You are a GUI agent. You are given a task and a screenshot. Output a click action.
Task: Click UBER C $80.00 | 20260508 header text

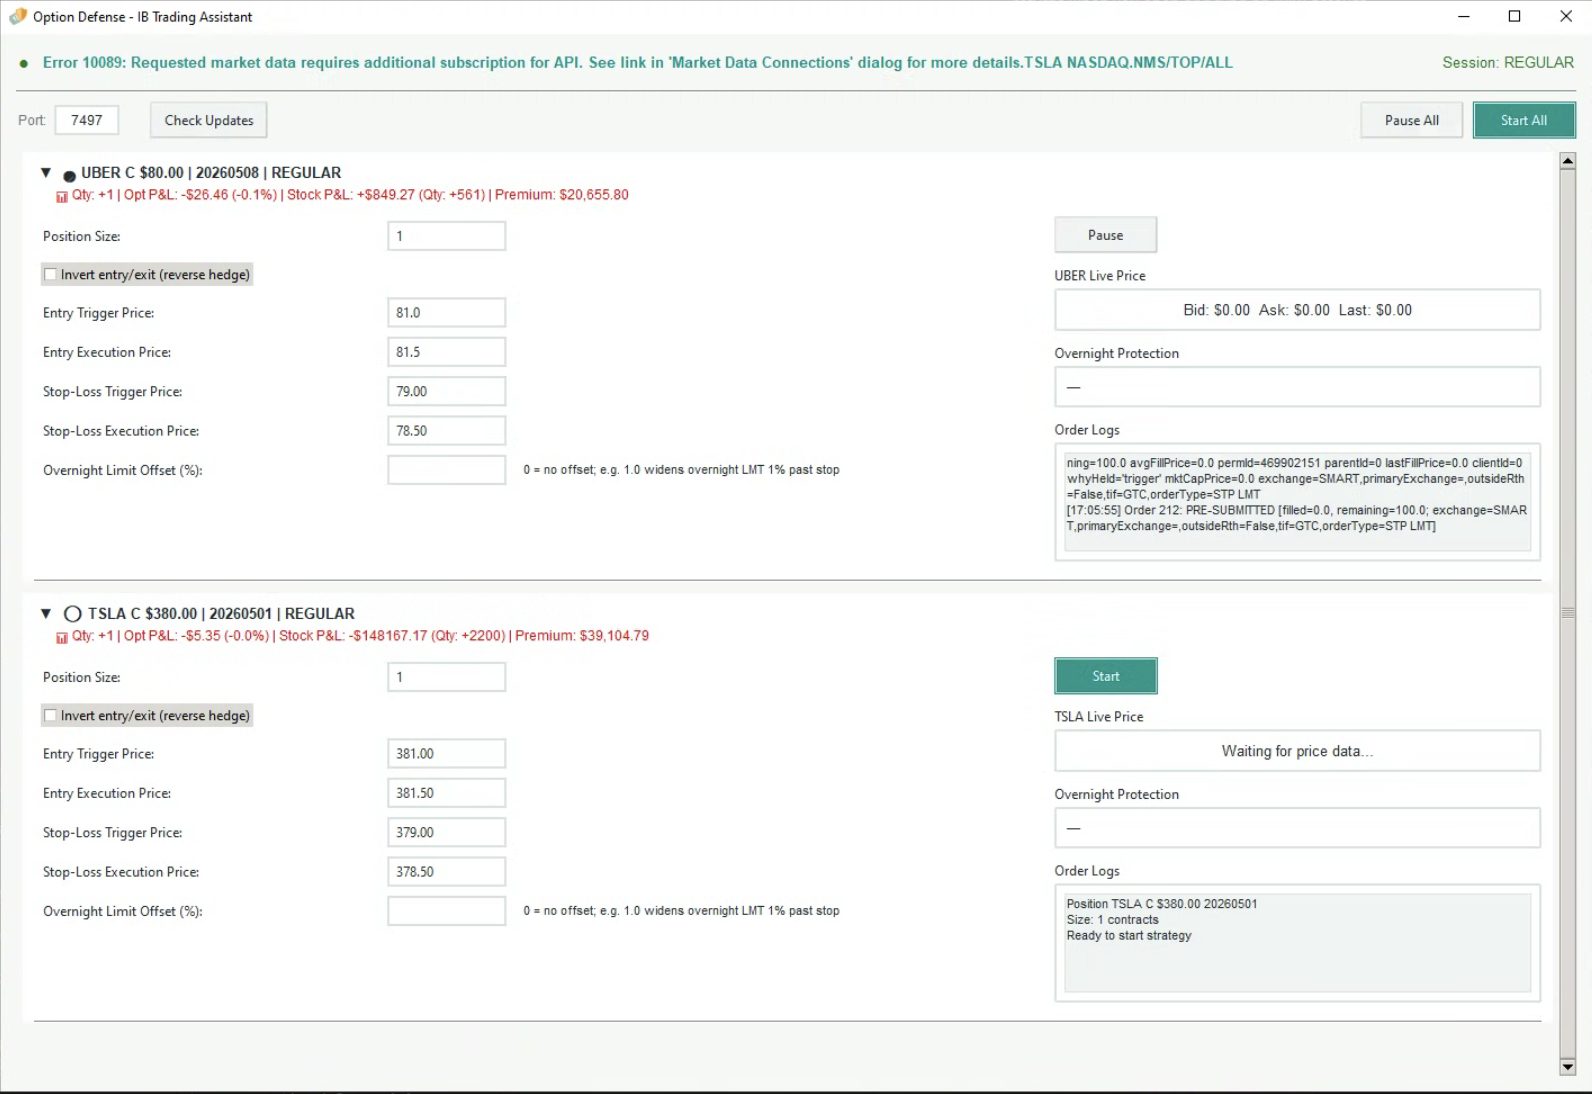click(211, 173)
